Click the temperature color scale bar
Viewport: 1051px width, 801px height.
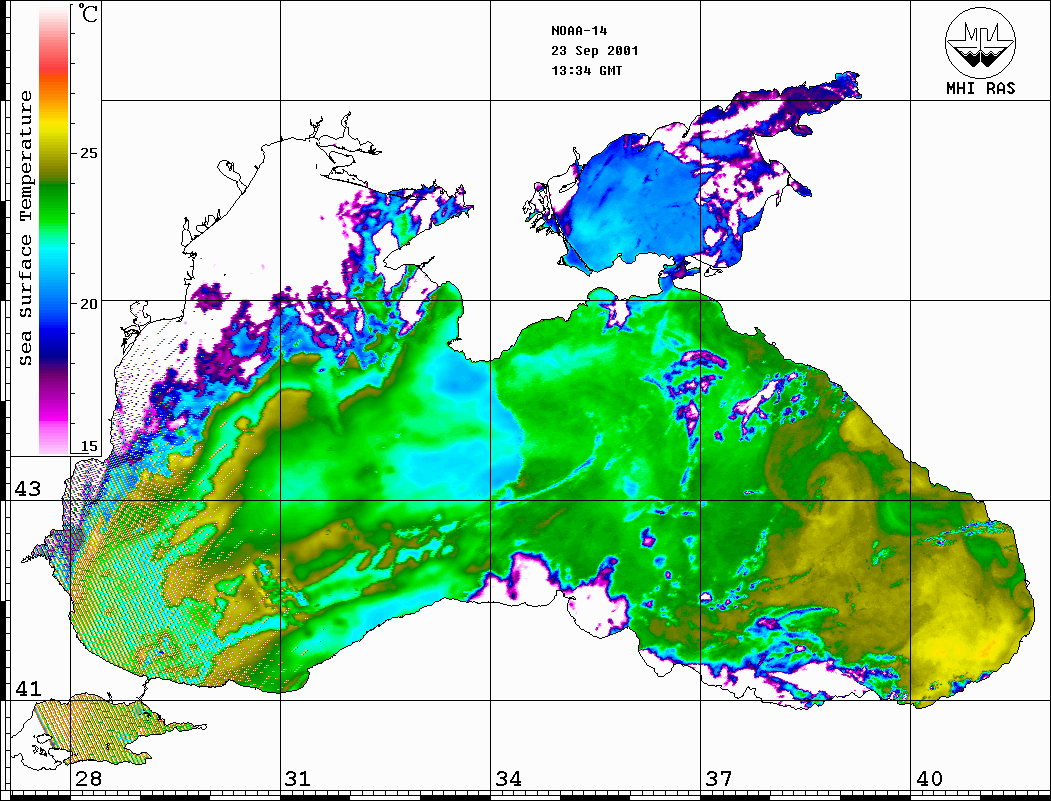click(54, 231)
